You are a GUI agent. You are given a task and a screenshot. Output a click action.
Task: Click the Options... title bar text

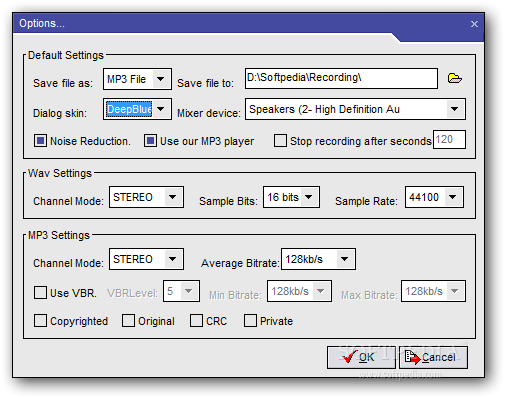[42, 23]
